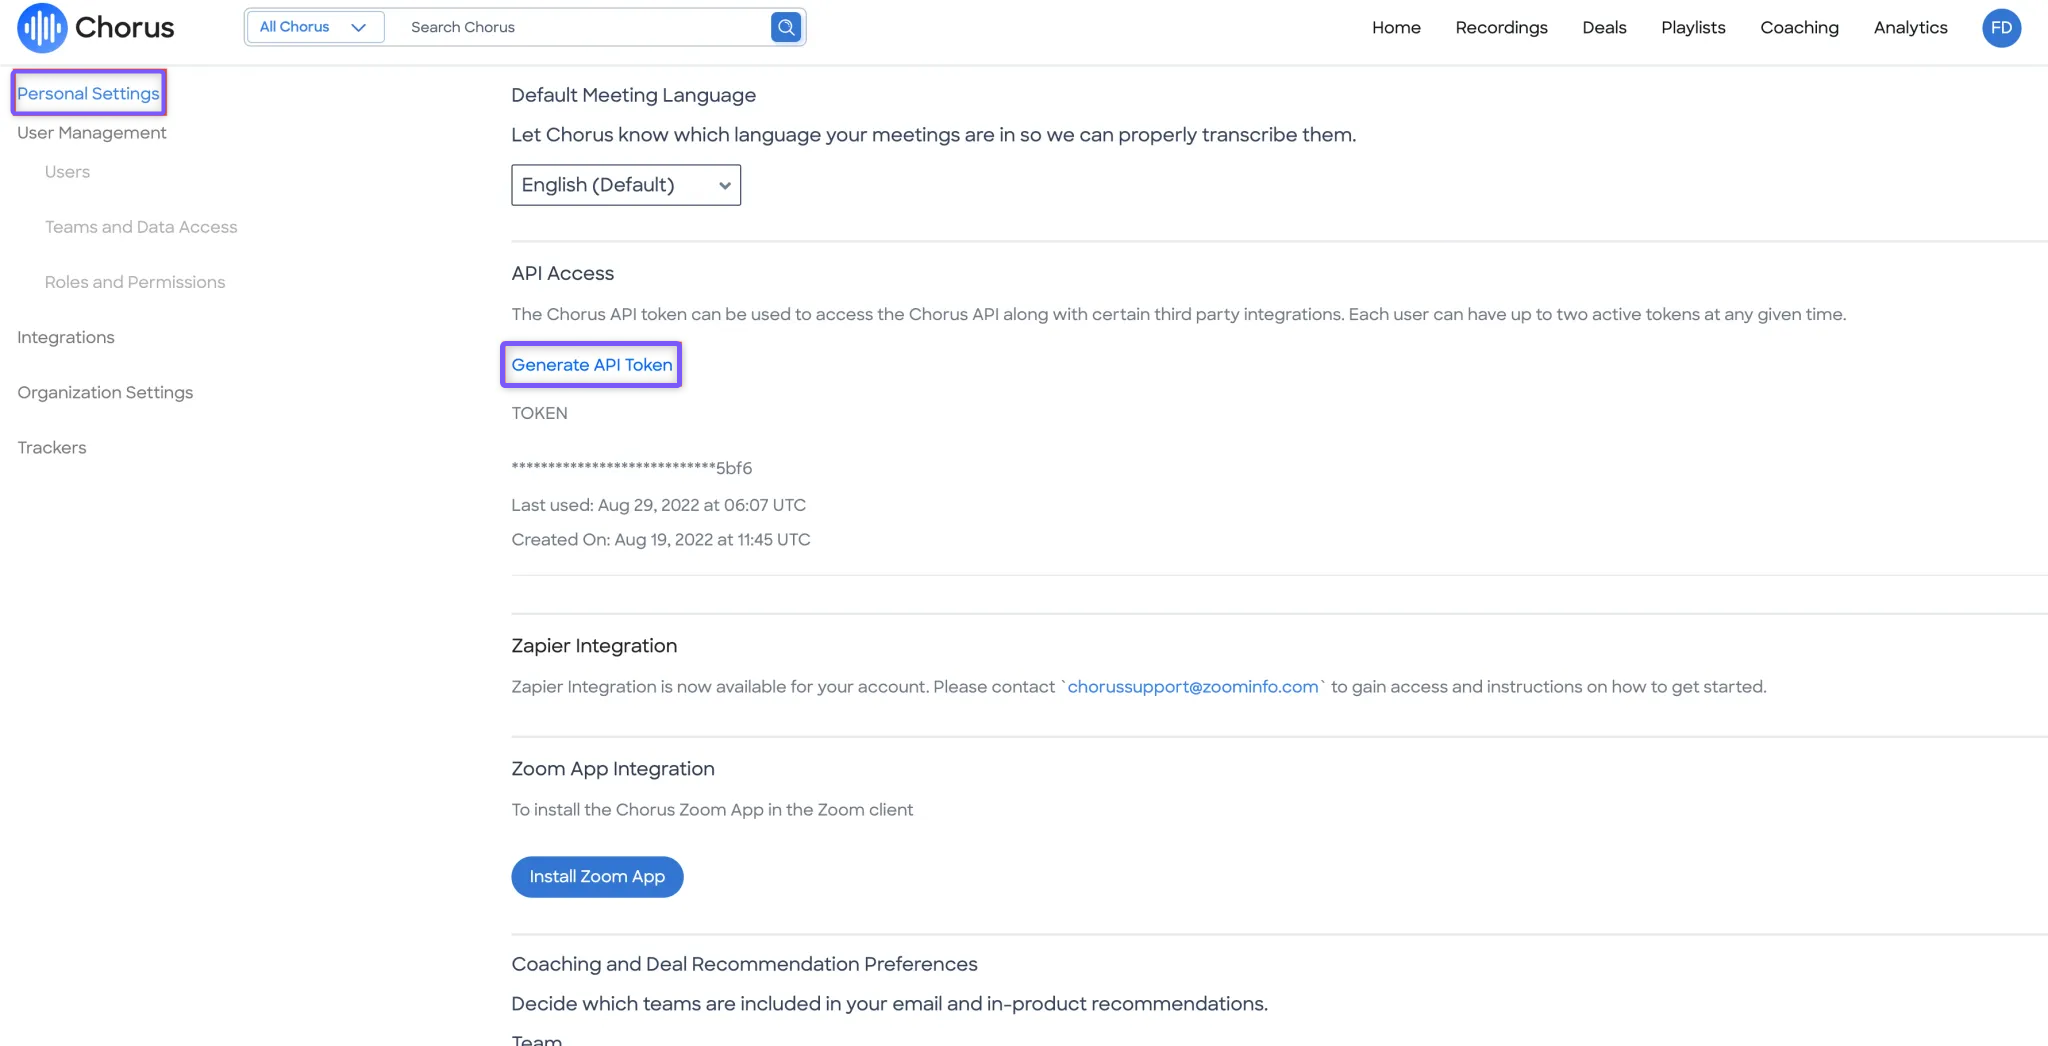This screenshot has width=2048, height=1046.
Task: Open the English (Default) language dropdown
Action: pos(626,185)
